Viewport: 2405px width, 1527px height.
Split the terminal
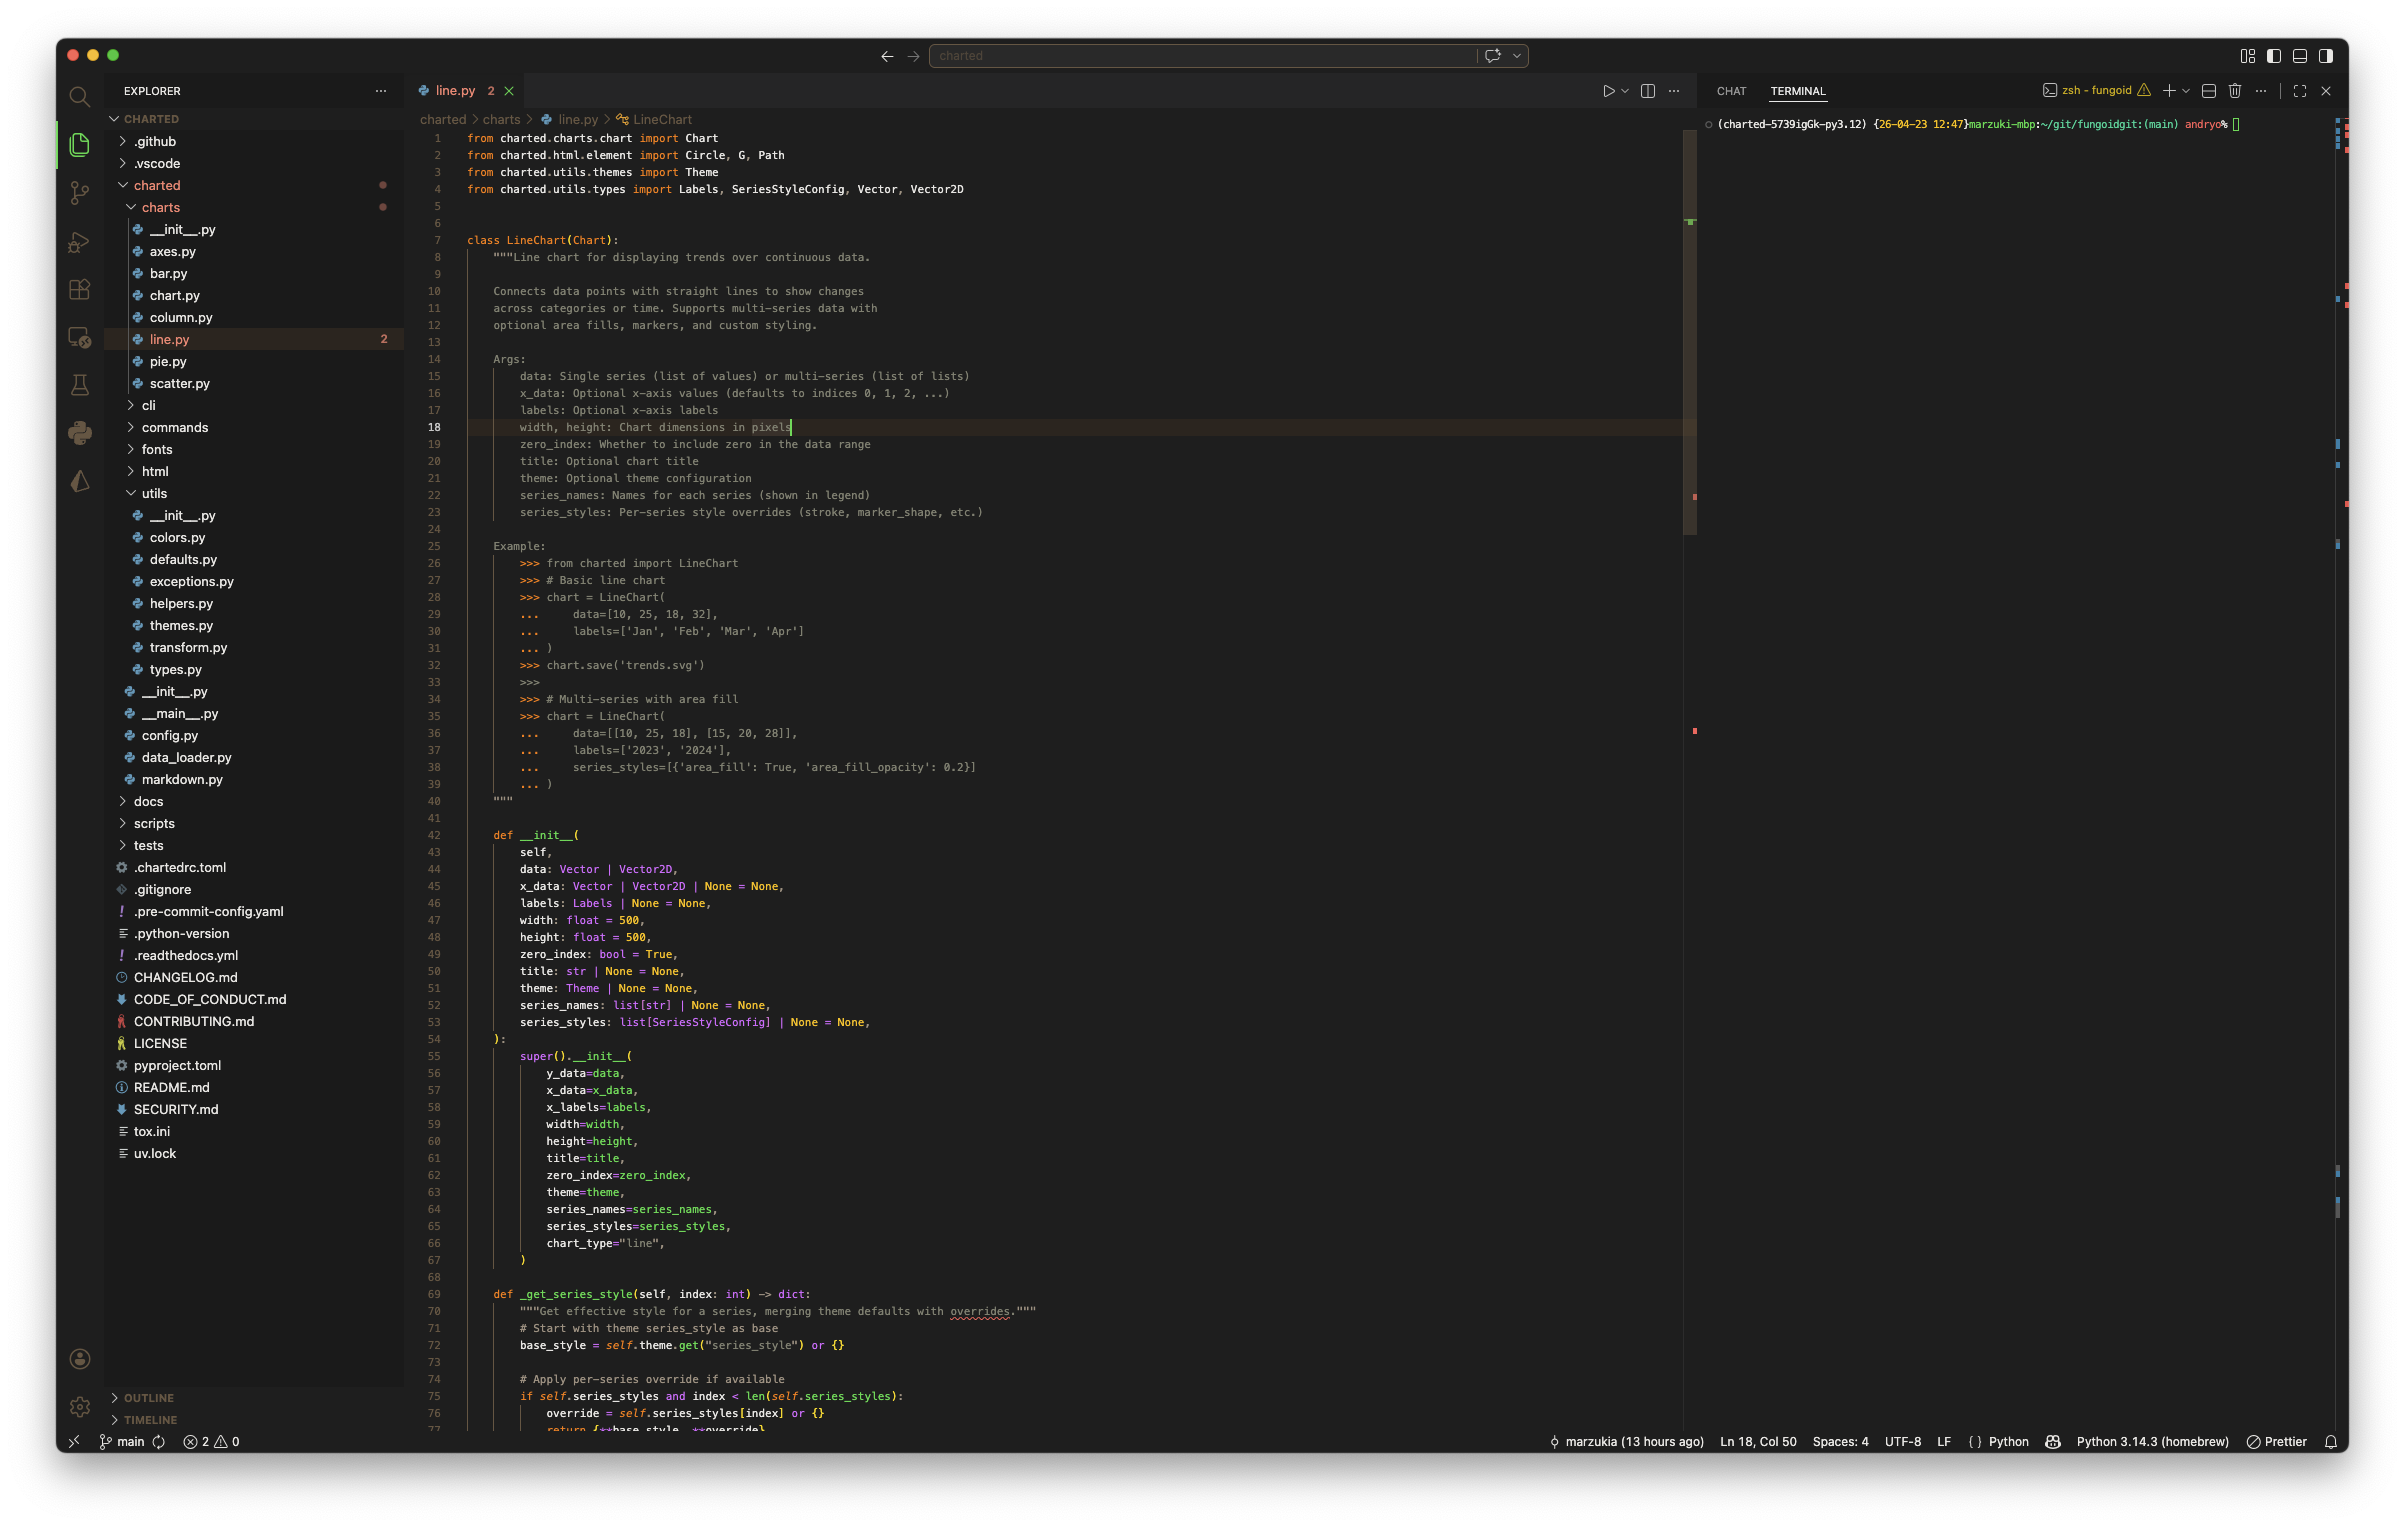pyautogui.click(x=2208, y=90)
